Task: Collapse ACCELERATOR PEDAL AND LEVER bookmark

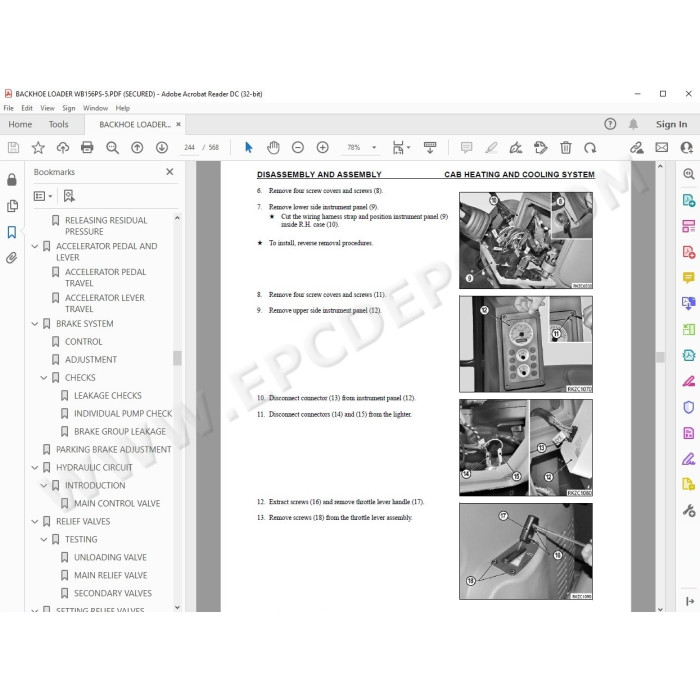Action: [35, 246]
